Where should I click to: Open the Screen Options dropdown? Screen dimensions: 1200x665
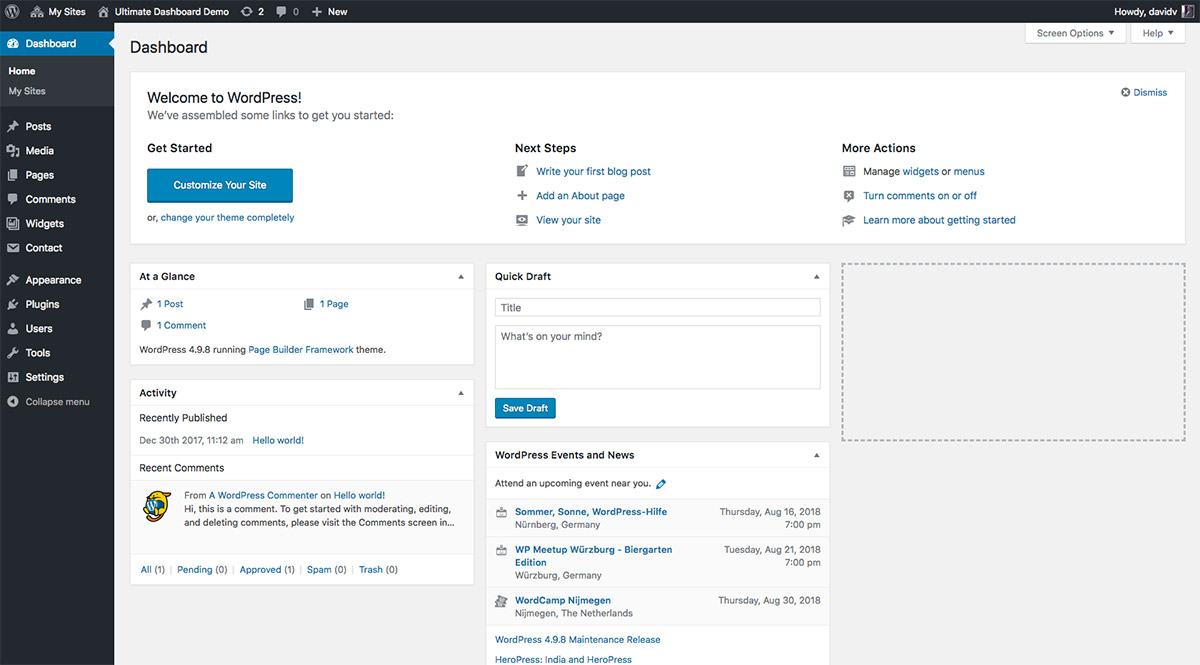point(1075,33)
